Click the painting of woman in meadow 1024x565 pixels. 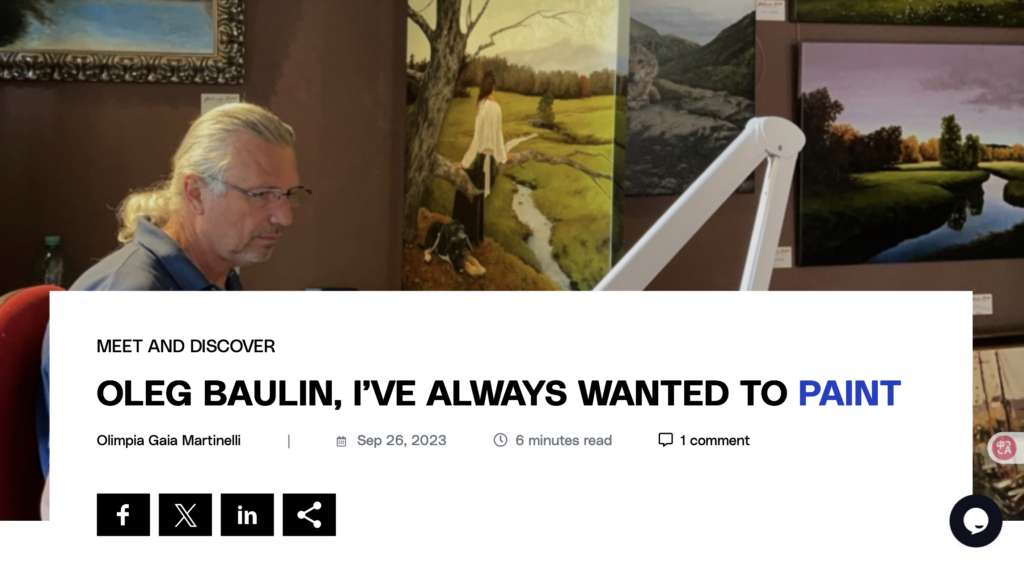(511, 145)
